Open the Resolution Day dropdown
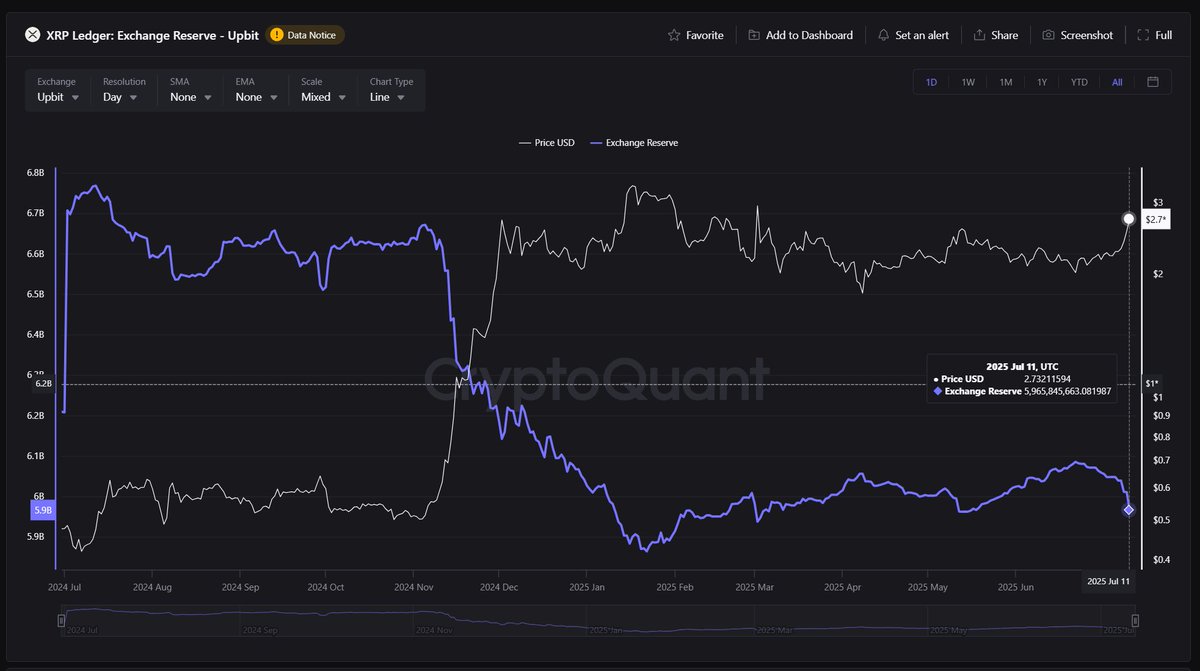The height and width of the screenshot is (671, 1200). coord(124,90)
